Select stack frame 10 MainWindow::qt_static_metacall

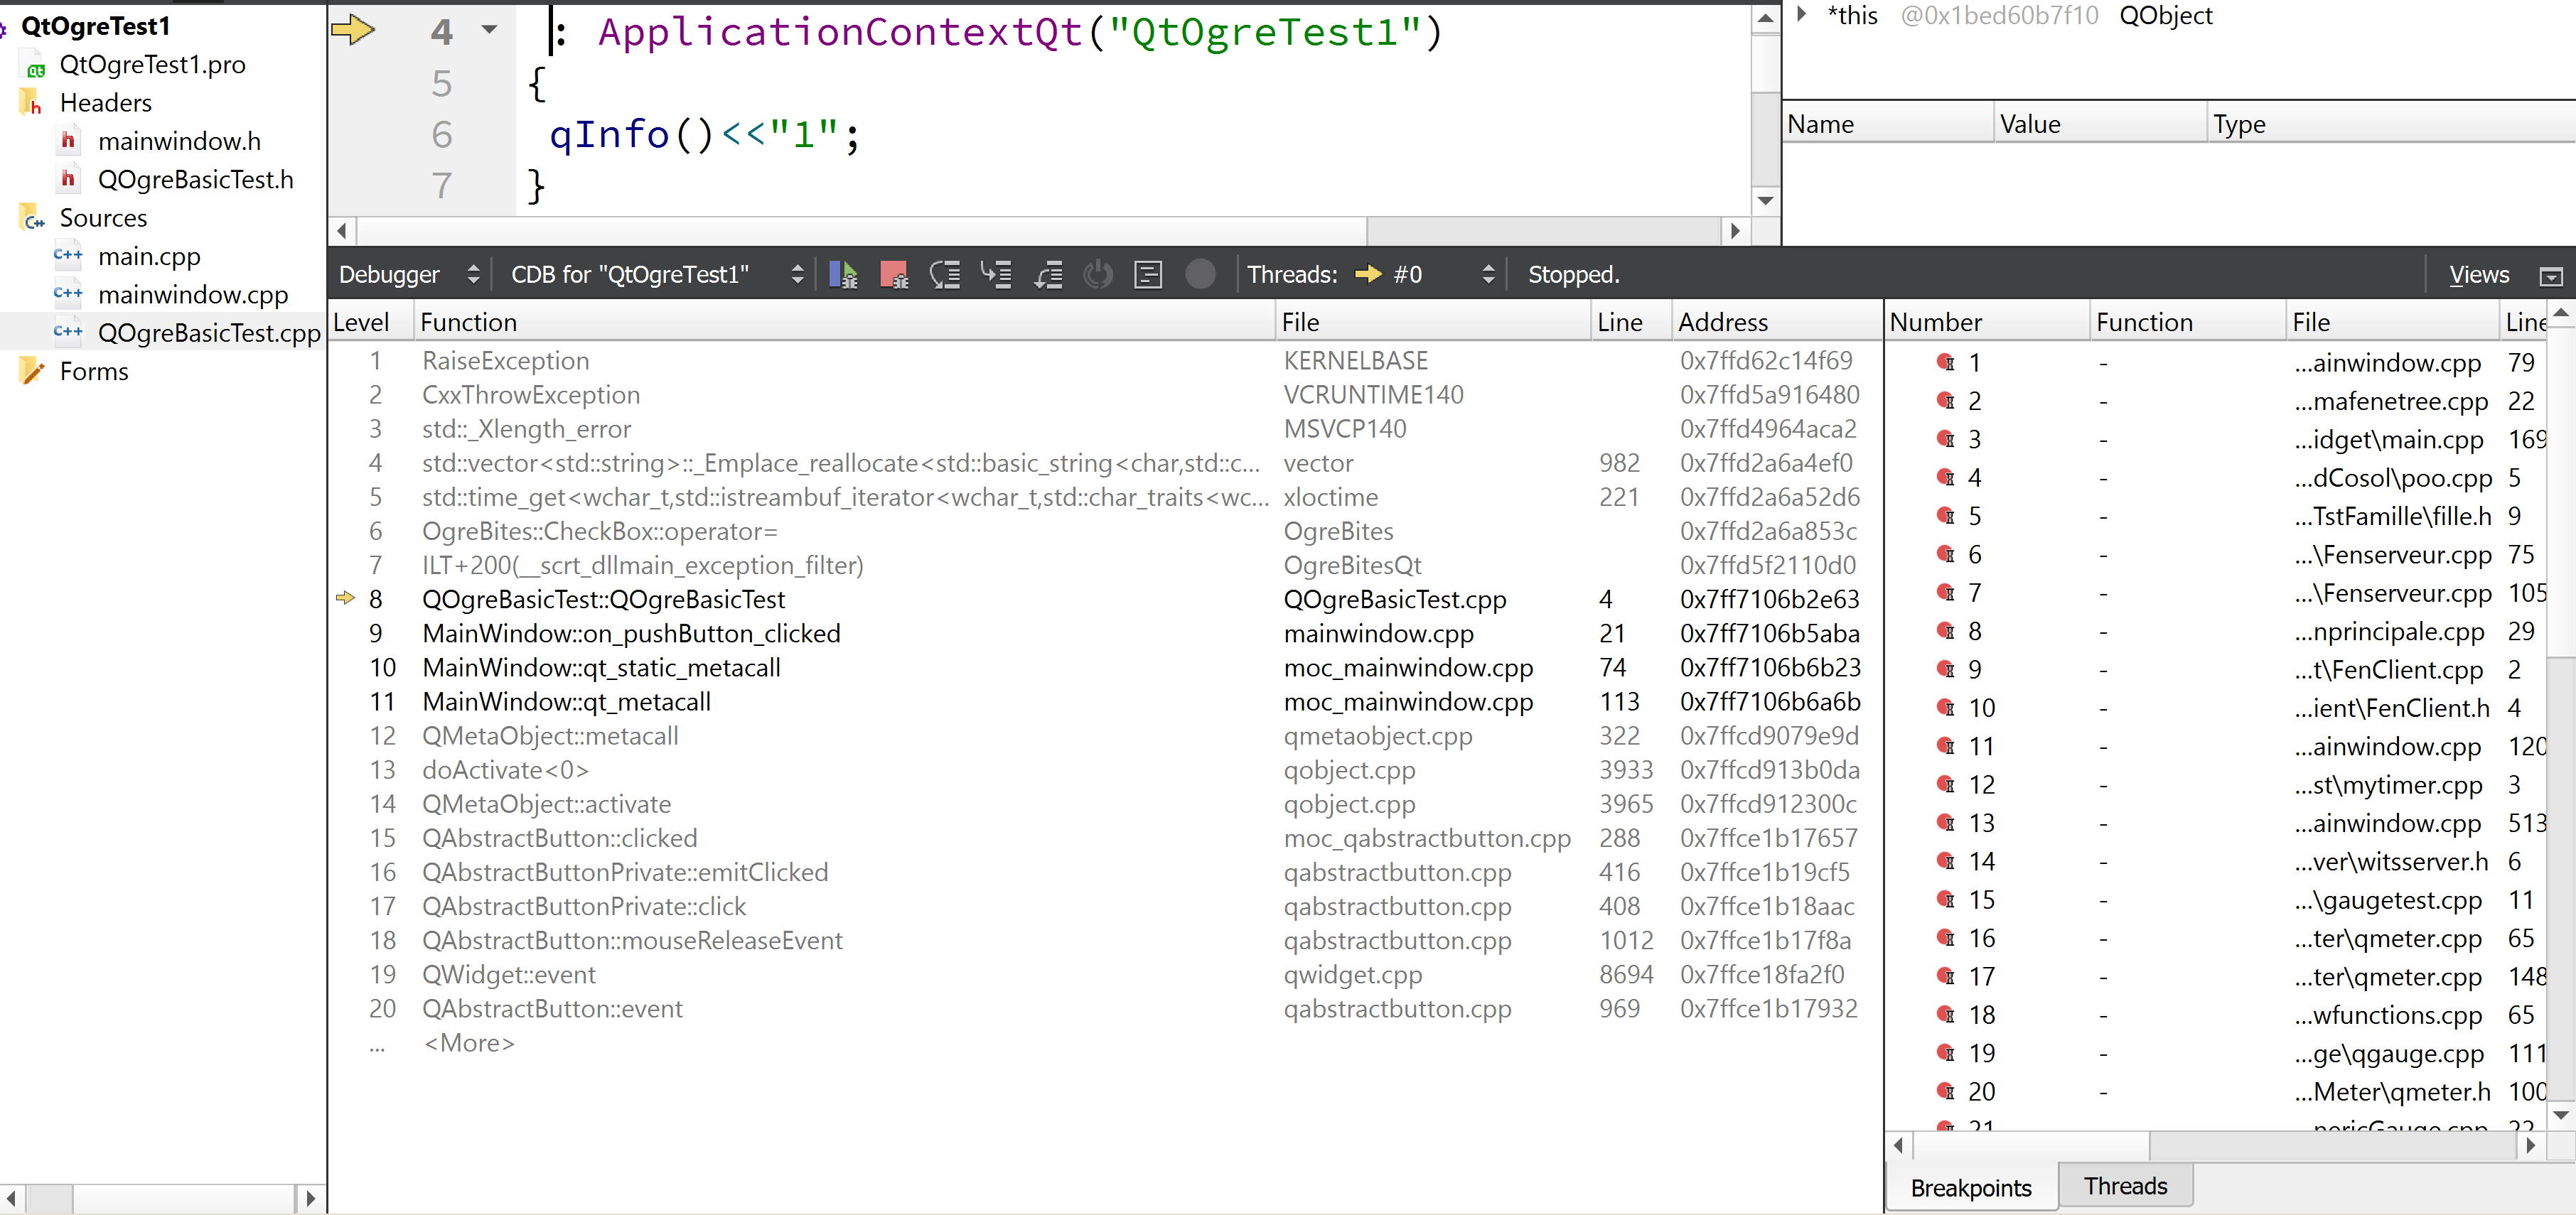(1105, 667)
